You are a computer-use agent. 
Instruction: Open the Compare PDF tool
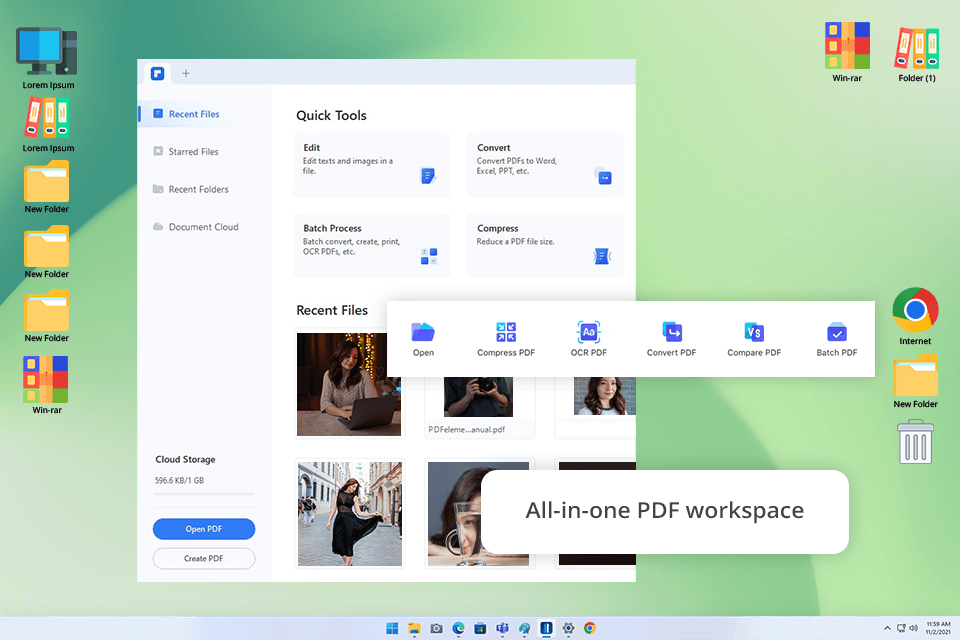tap(754, 332)
